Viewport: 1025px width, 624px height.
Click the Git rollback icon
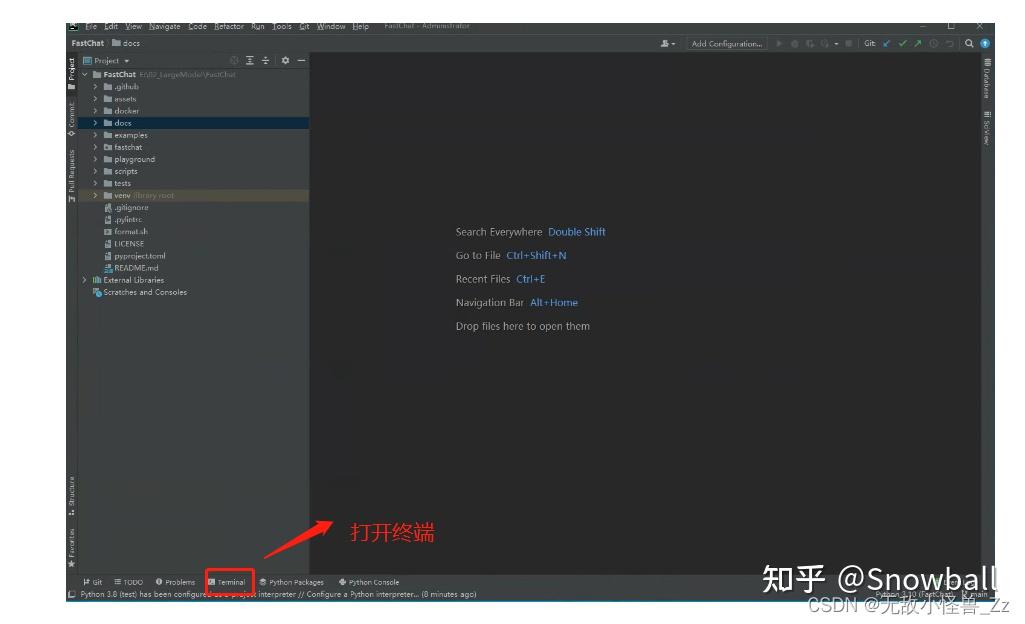(949, 44)
